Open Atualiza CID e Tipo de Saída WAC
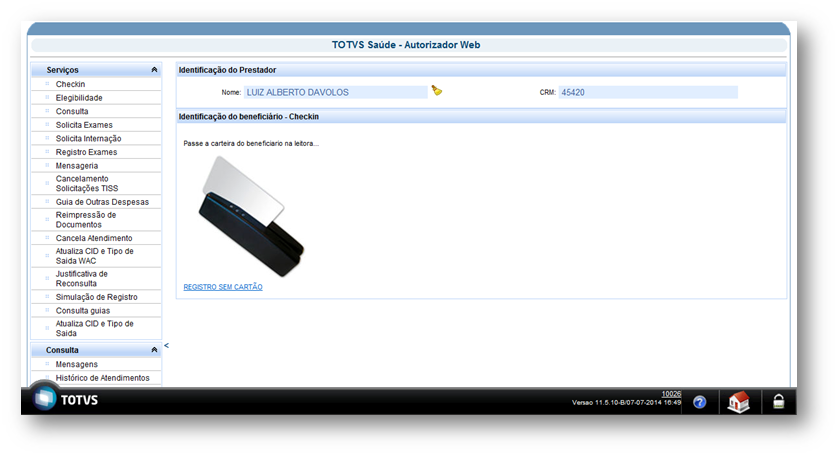This screenshot has height=457, width=839. point(94,256)
